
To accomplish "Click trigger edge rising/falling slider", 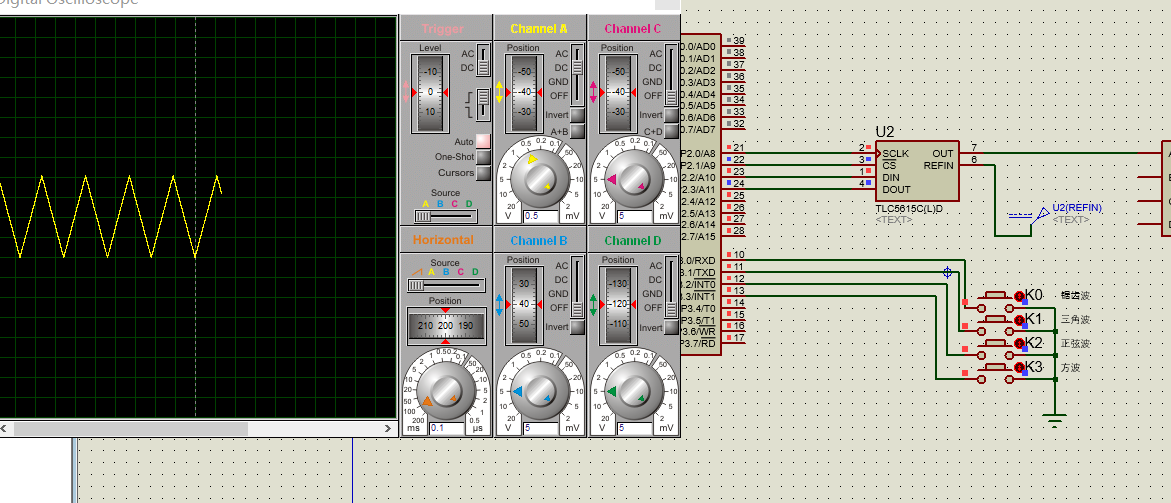I will (483, 102).
